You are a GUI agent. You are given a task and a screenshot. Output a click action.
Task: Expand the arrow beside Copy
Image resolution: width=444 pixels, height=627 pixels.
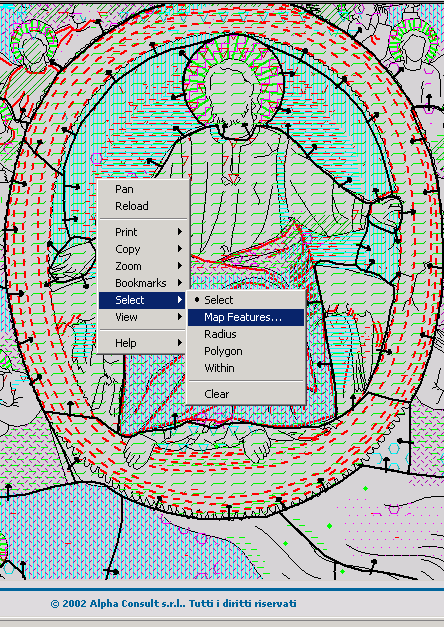coord(180,249)
